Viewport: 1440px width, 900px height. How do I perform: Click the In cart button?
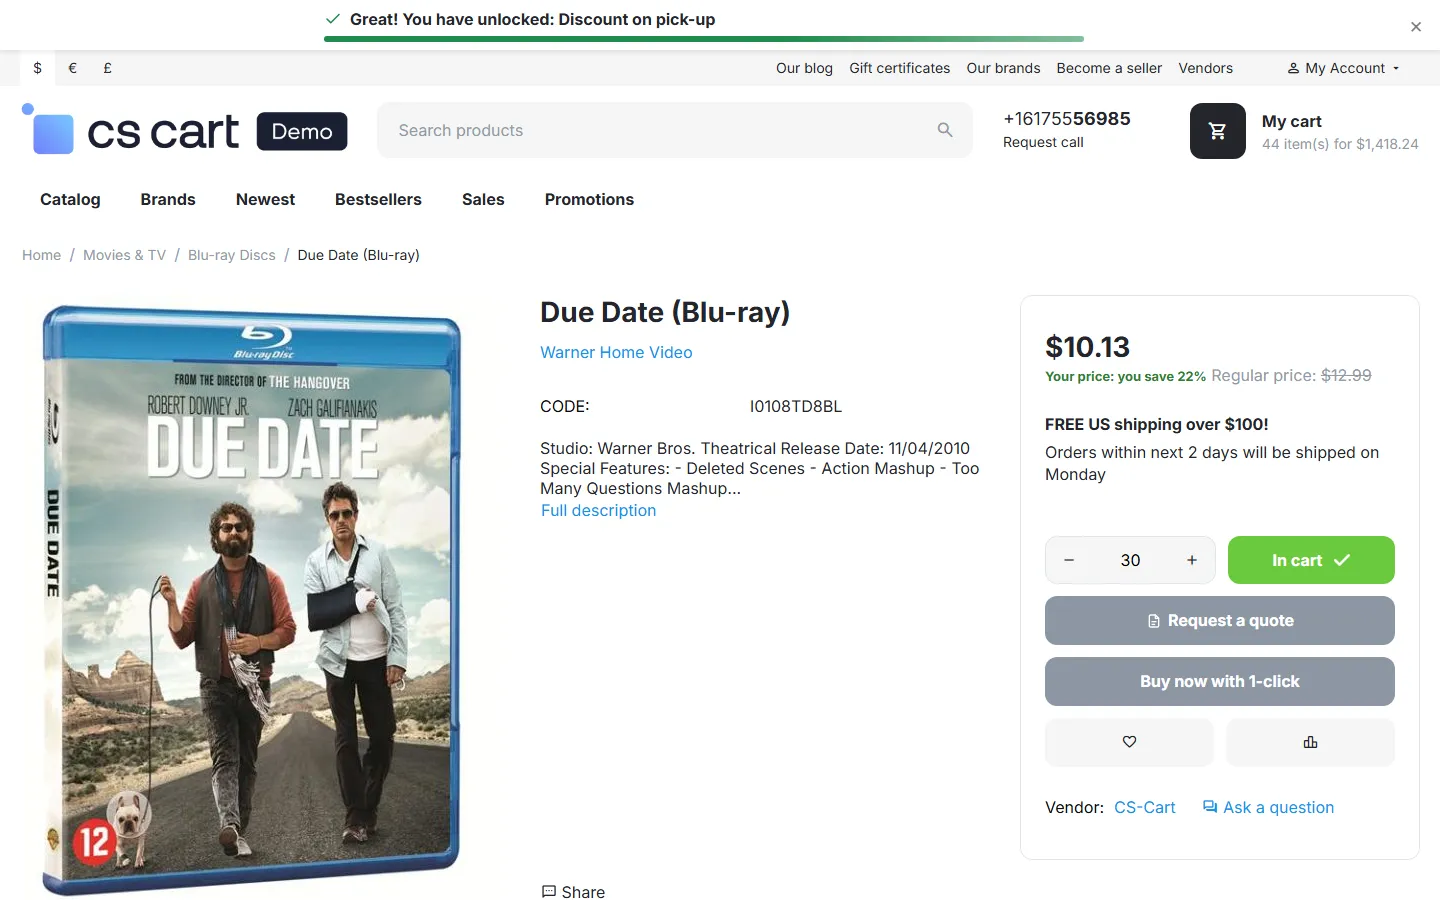(1311, 560)
